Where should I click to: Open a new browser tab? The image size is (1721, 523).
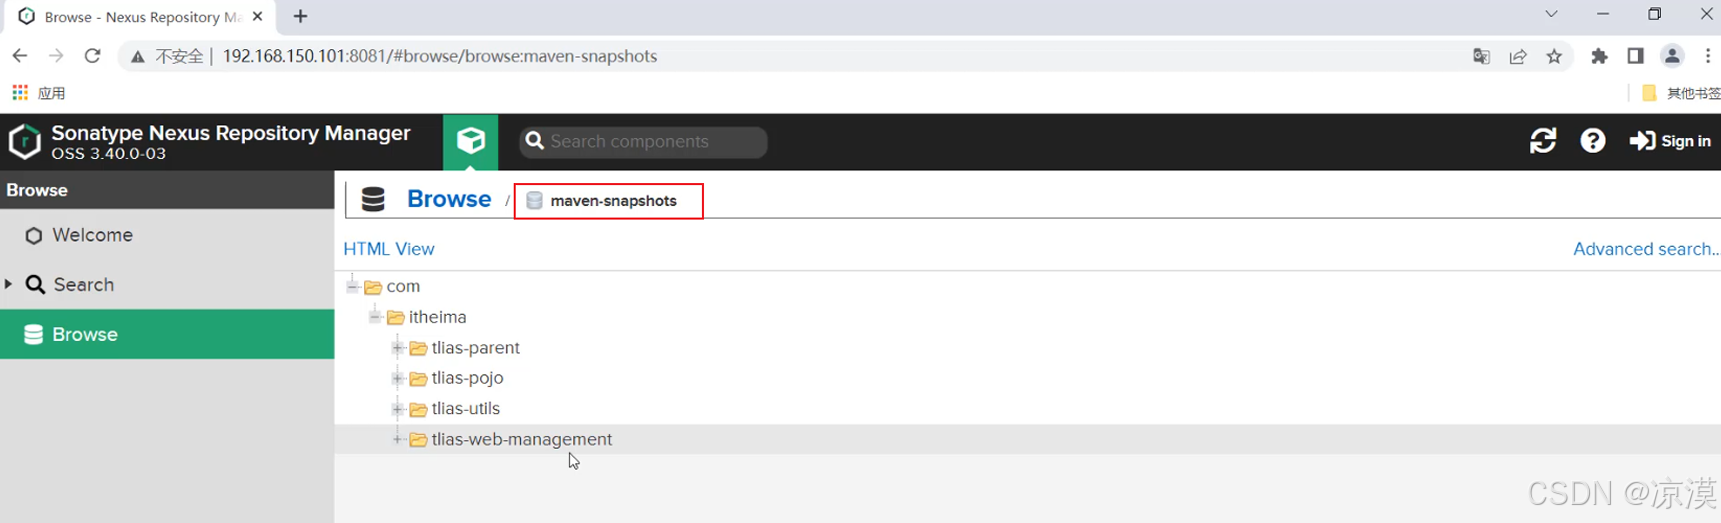coord(300,16)
